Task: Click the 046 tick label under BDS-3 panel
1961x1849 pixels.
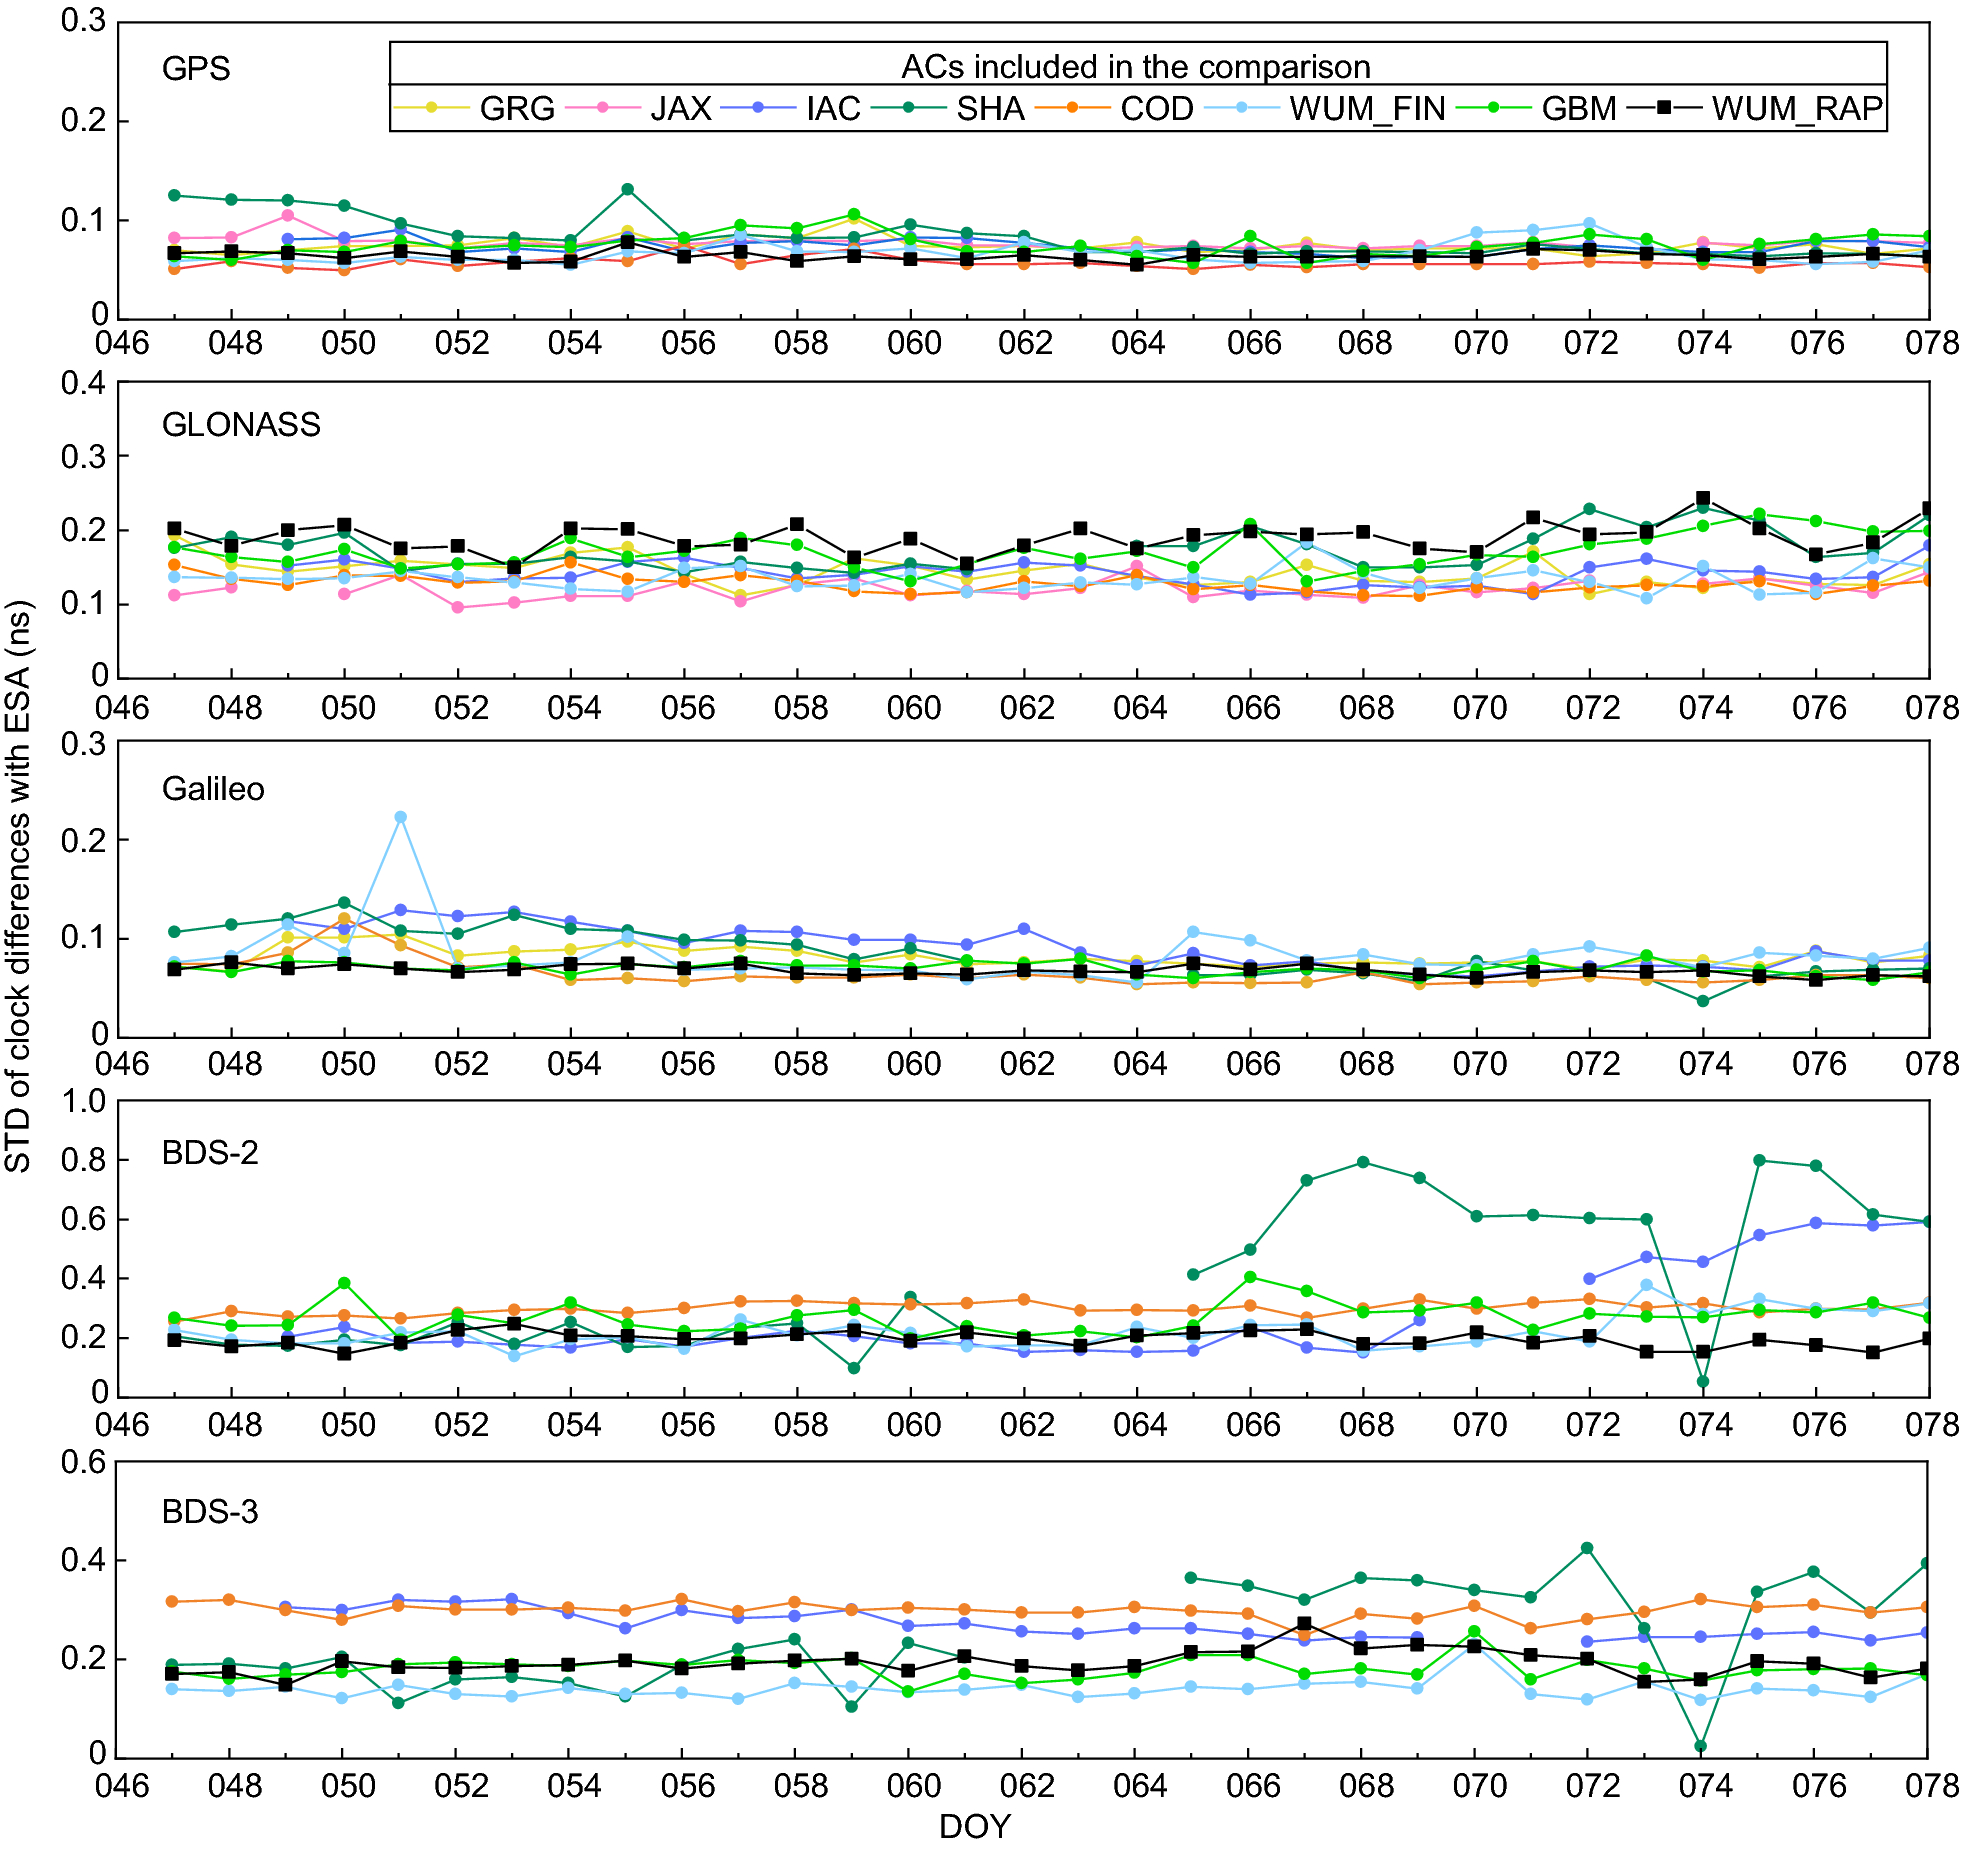Action: [122, 1785]
